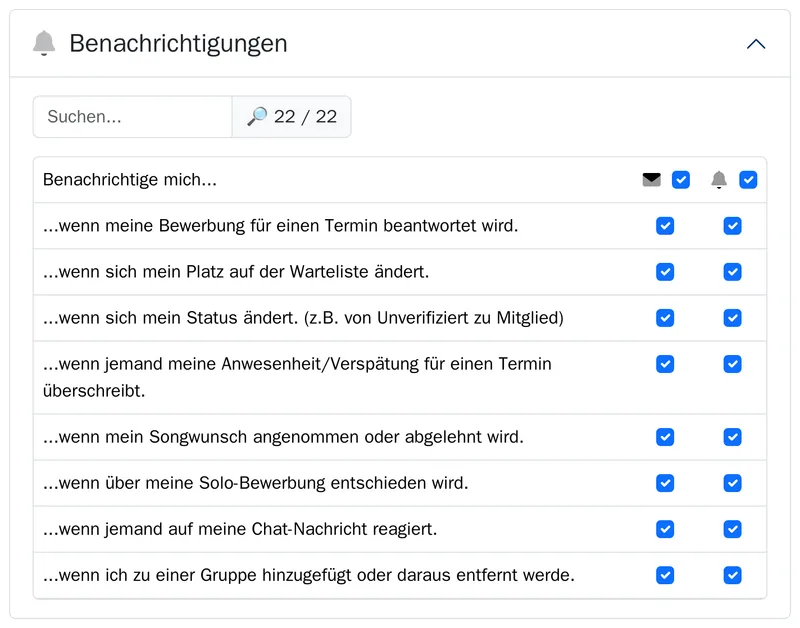Collapse the Benachrichtigungen panel chevron
Screen dimensions: 800x628
756,44
